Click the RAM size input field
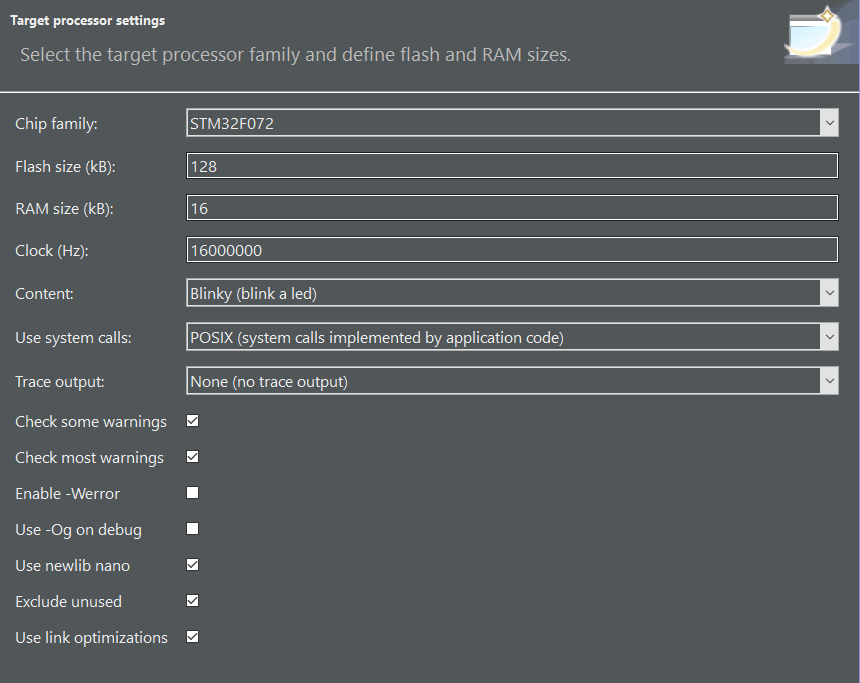This screenshot has width=860, height=683. click(x=512, y=208)
